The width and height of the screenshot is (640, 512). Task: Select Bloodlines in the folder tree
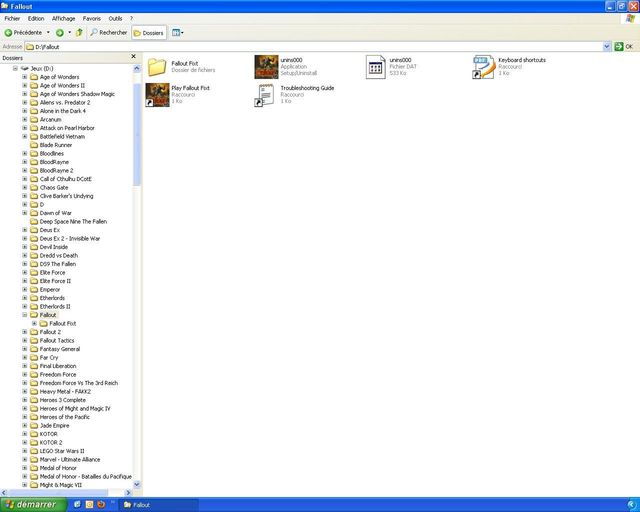point(51,154)
